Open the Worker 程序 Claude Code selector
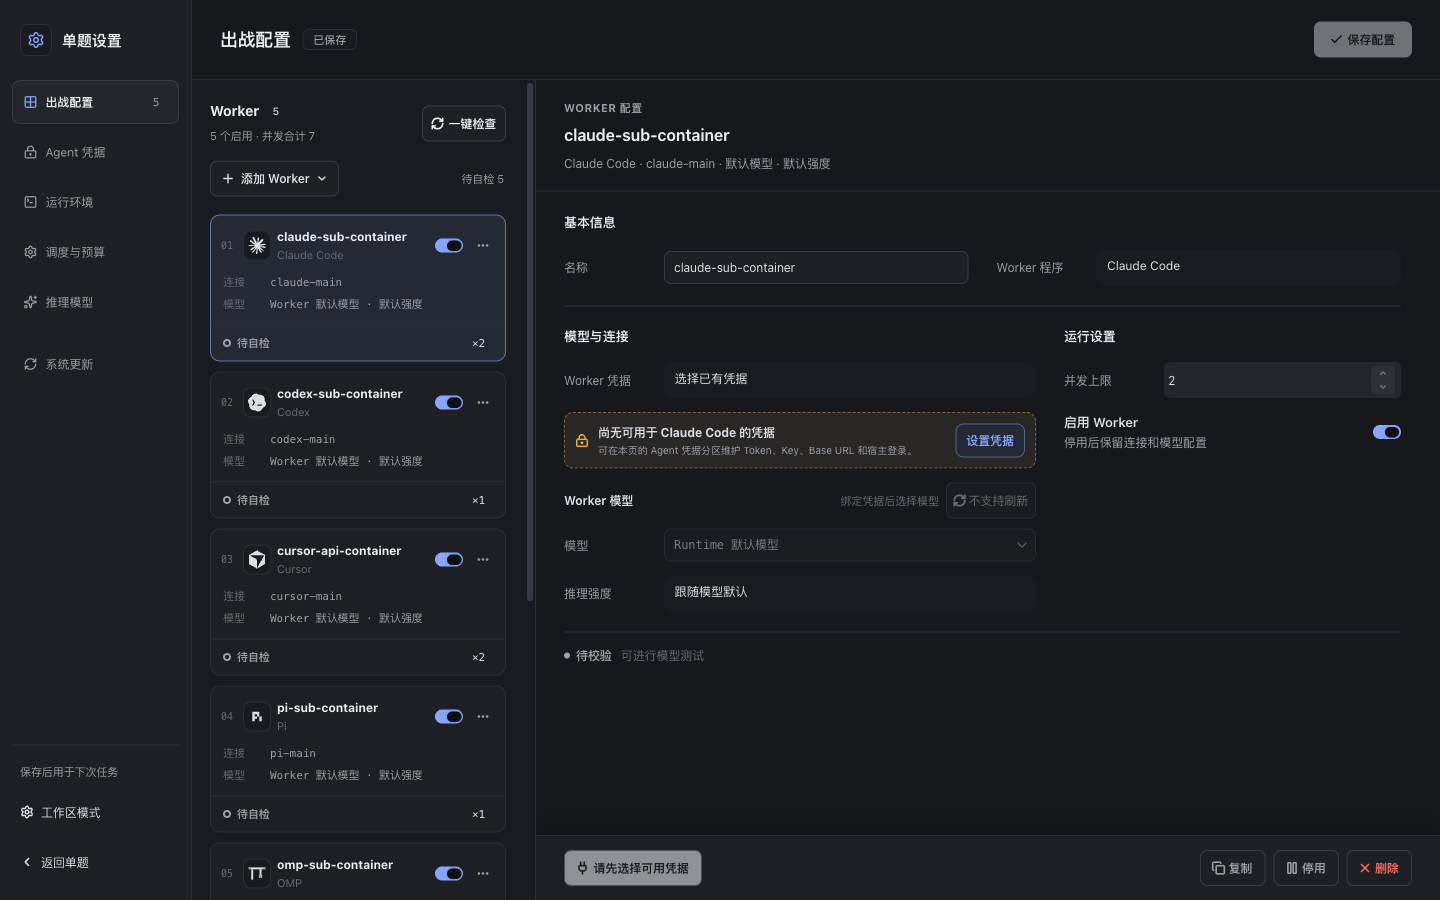1440x900 pixels. click(x=1248, y=266)
